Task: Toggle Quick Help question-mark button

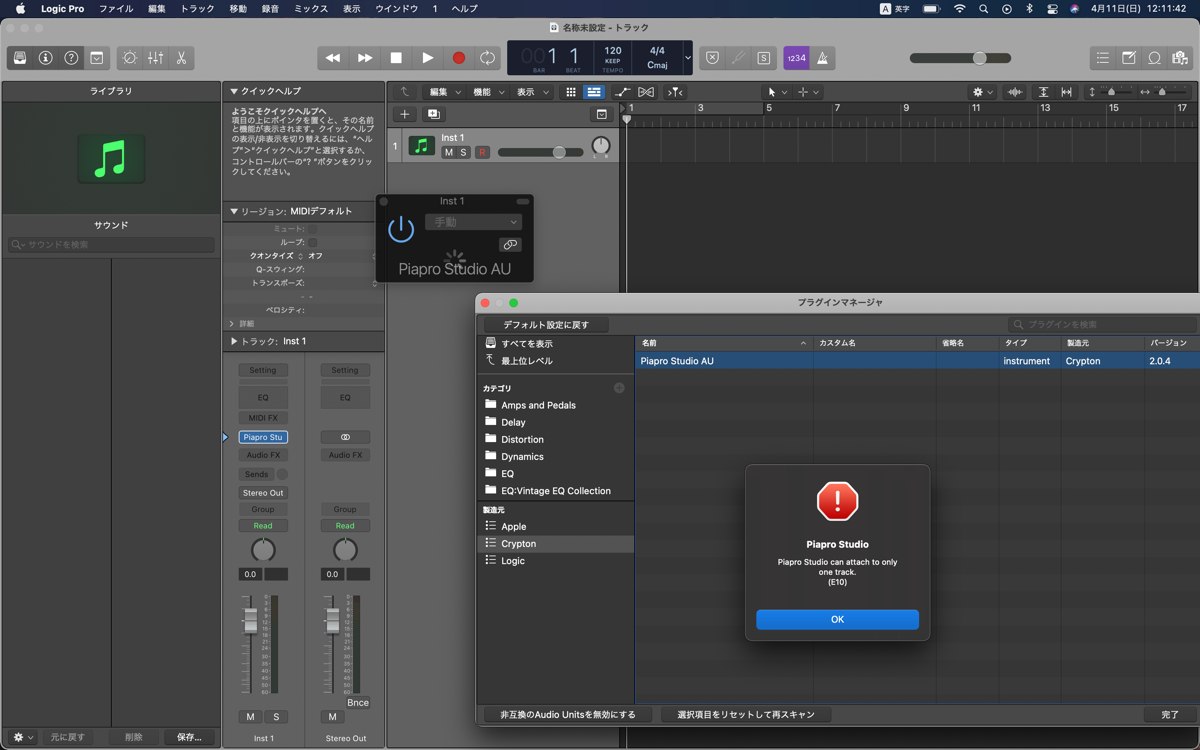Action: click(x=71, y=58)
